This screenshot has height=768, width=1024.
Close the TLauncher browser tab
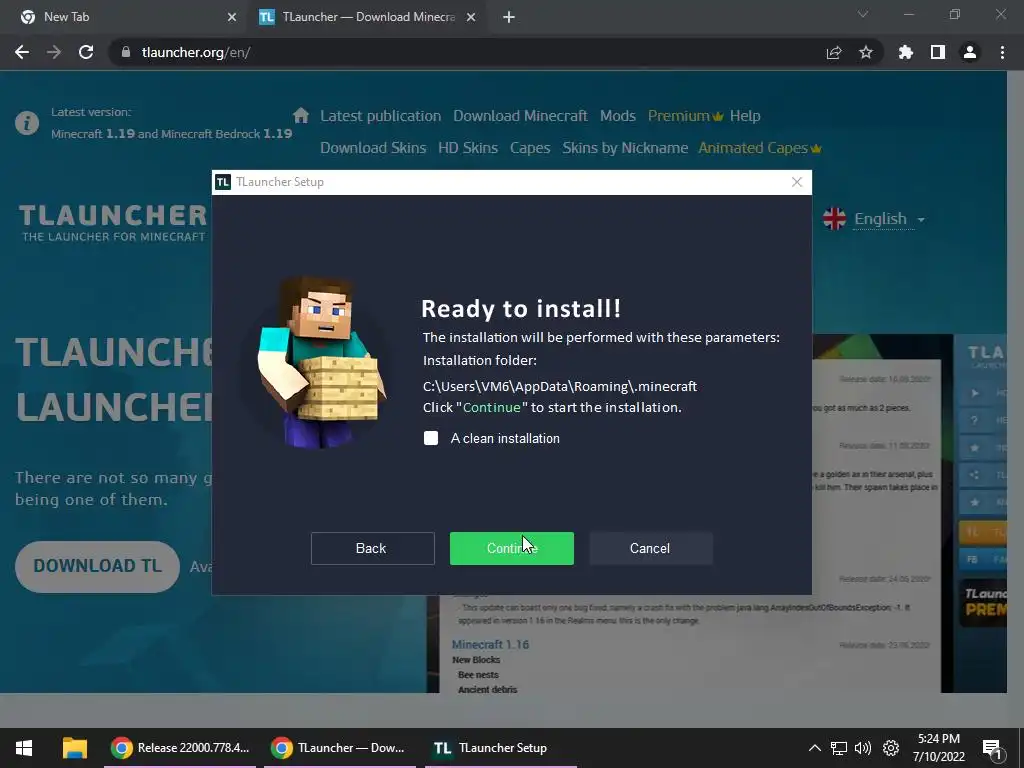[471, 17]
